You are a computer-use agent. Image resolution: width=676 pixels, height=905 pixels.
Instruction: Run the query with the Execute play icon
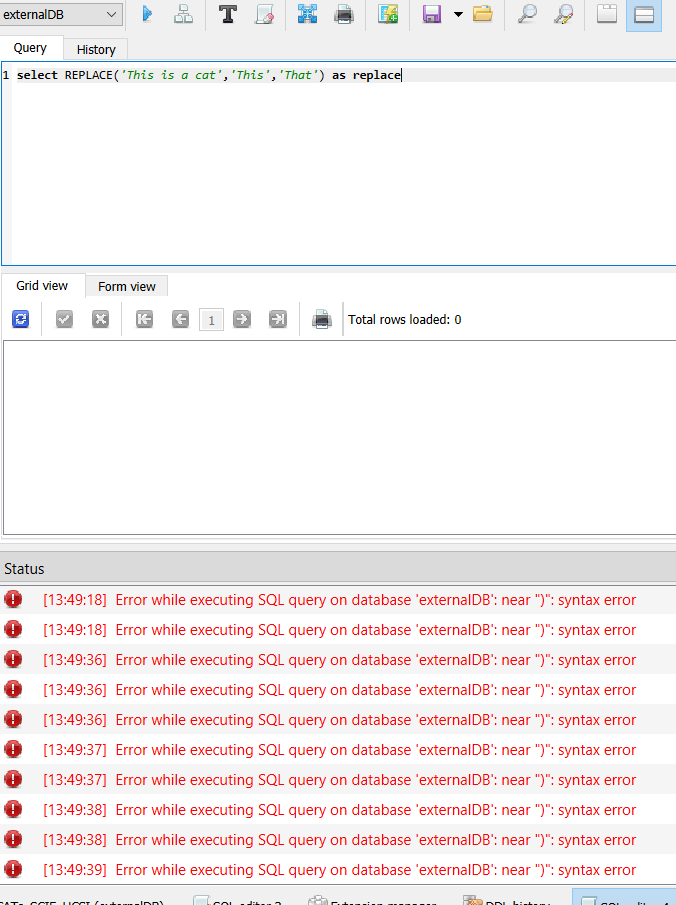(147, 14)
